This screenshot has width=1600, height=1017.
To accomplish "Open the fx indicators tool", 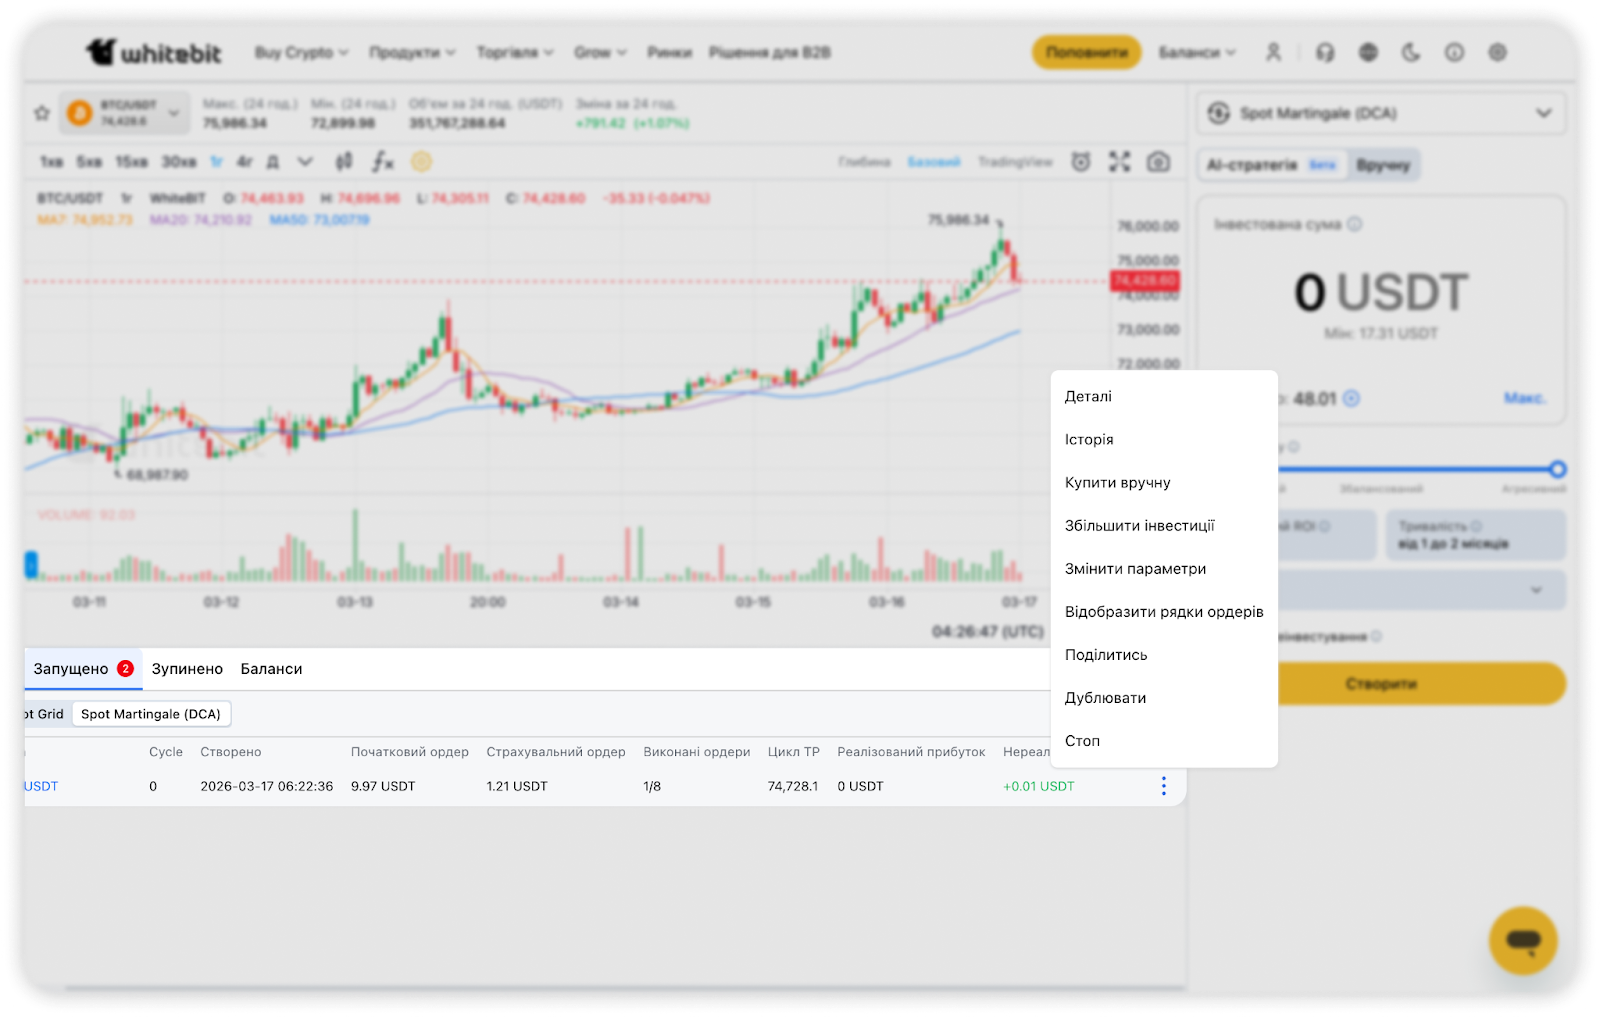I will (383, 162).
